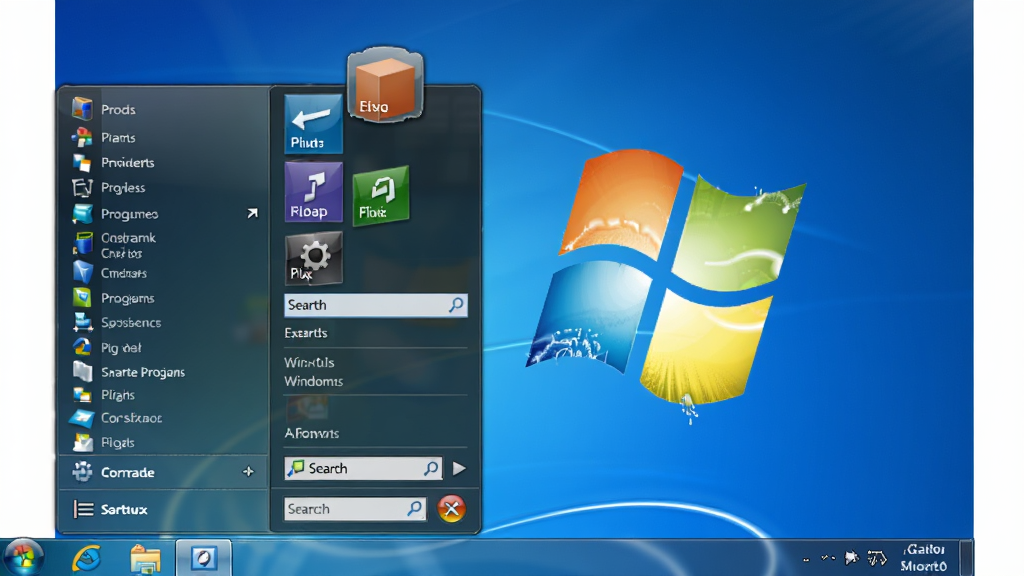Launch Internet Explorer from the taskbar
The height and width of the screenshot is (576, 1024).
click(x=87, y=558)
